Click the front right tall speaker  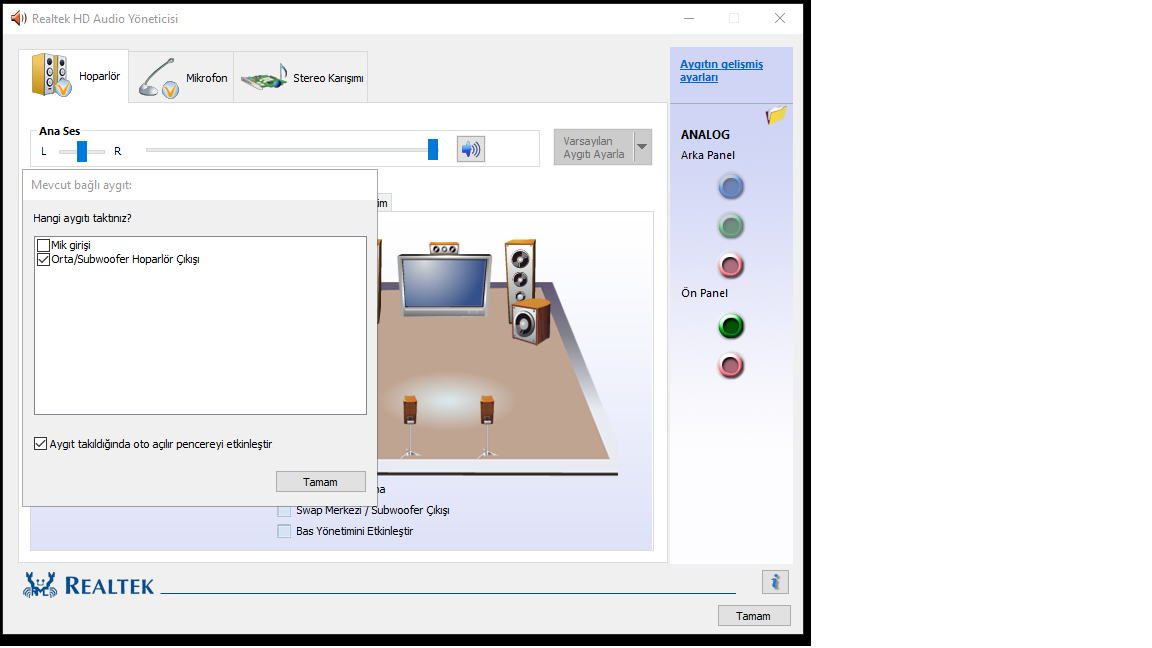tap(520, 270)
